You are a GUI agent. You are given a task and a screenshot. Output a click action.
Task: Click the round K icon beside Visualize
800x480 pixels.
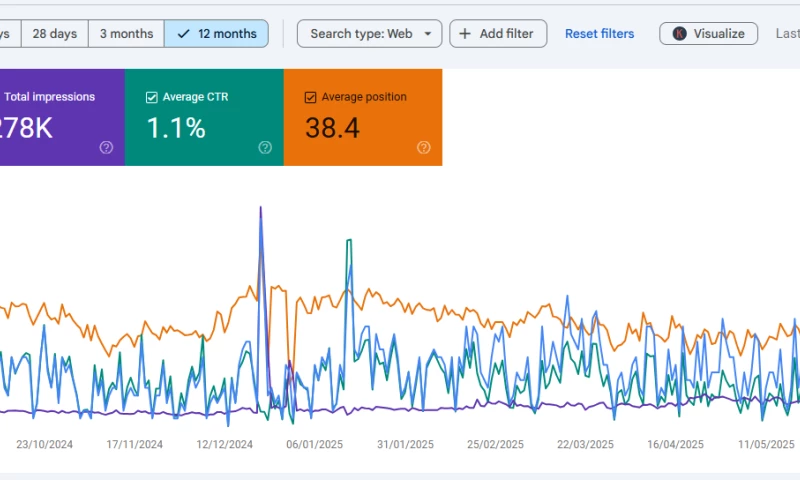[x=680, y=34]
